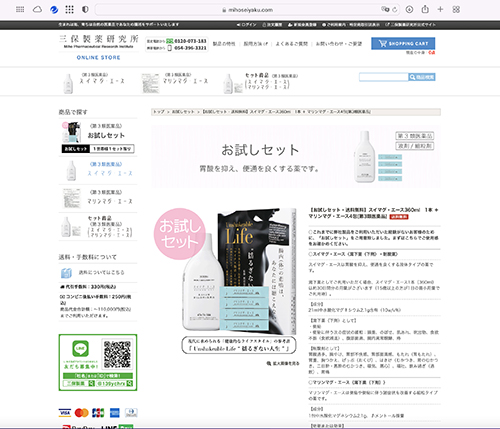Click the Mastercard icon
The width and height of the screenshot is (500, 429).
pos(81,413)
